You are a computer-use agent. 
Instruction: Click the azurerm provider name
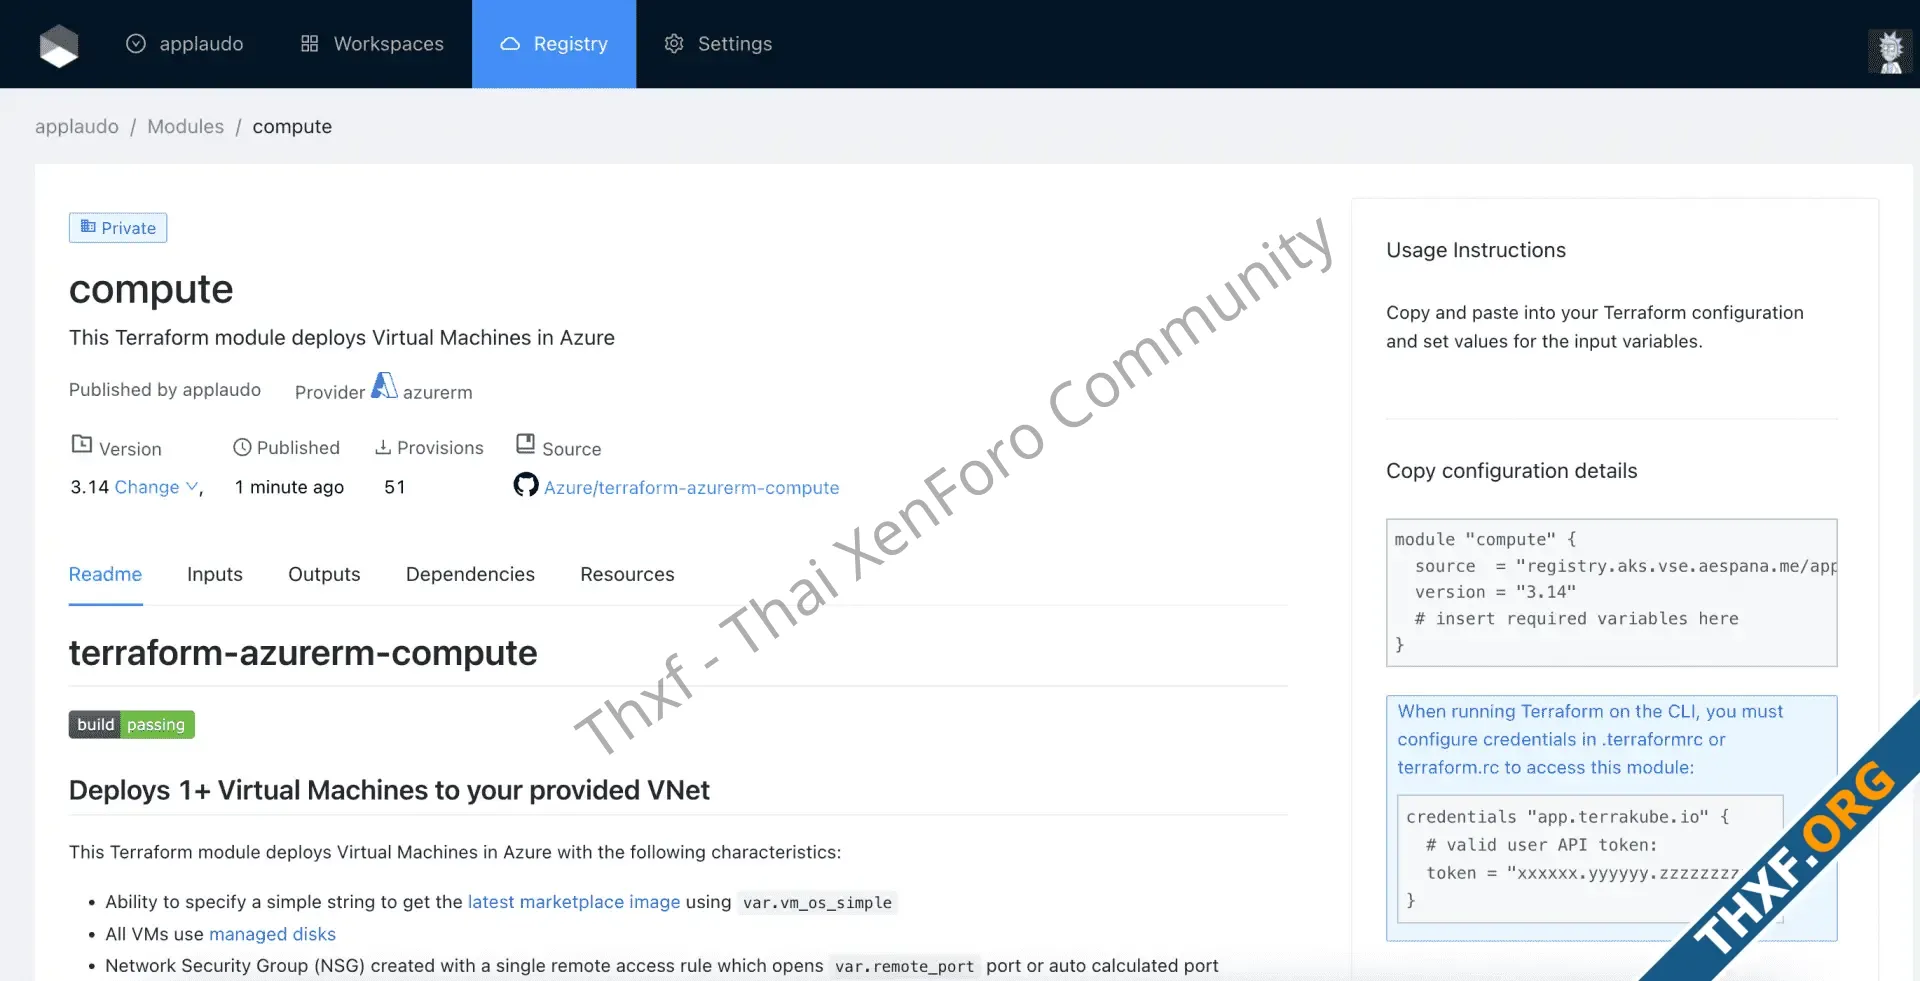click(438, 393)
